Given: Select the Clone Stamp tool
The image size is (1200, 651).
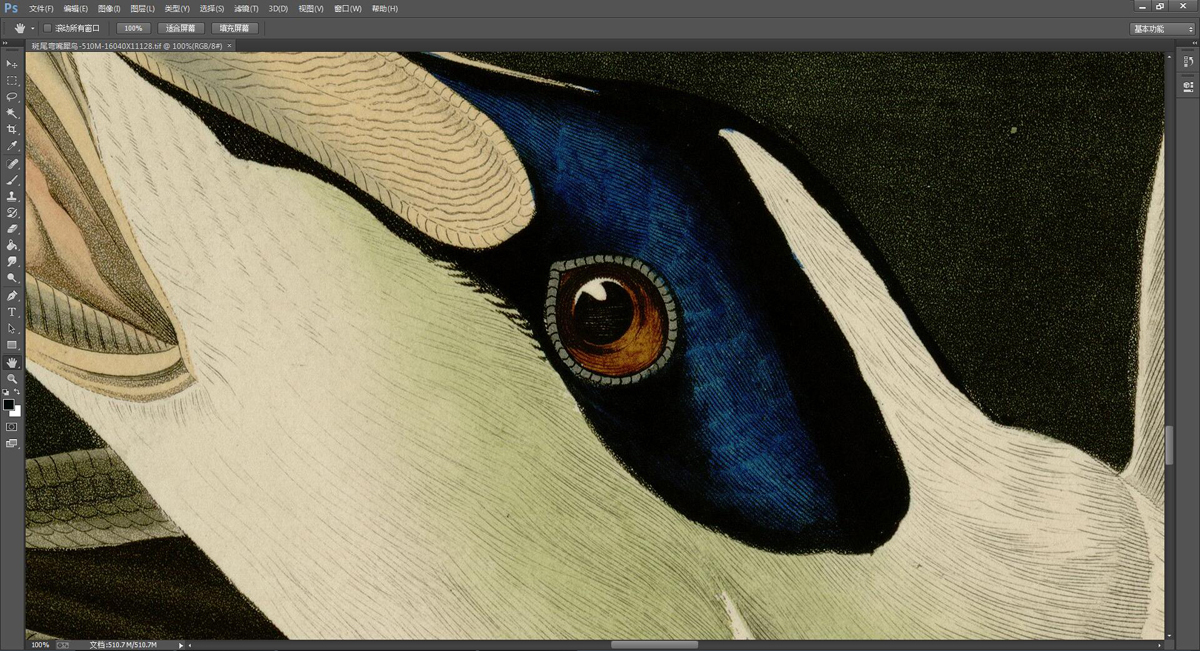Looking at the screenshot, I should tap(12, 197).
